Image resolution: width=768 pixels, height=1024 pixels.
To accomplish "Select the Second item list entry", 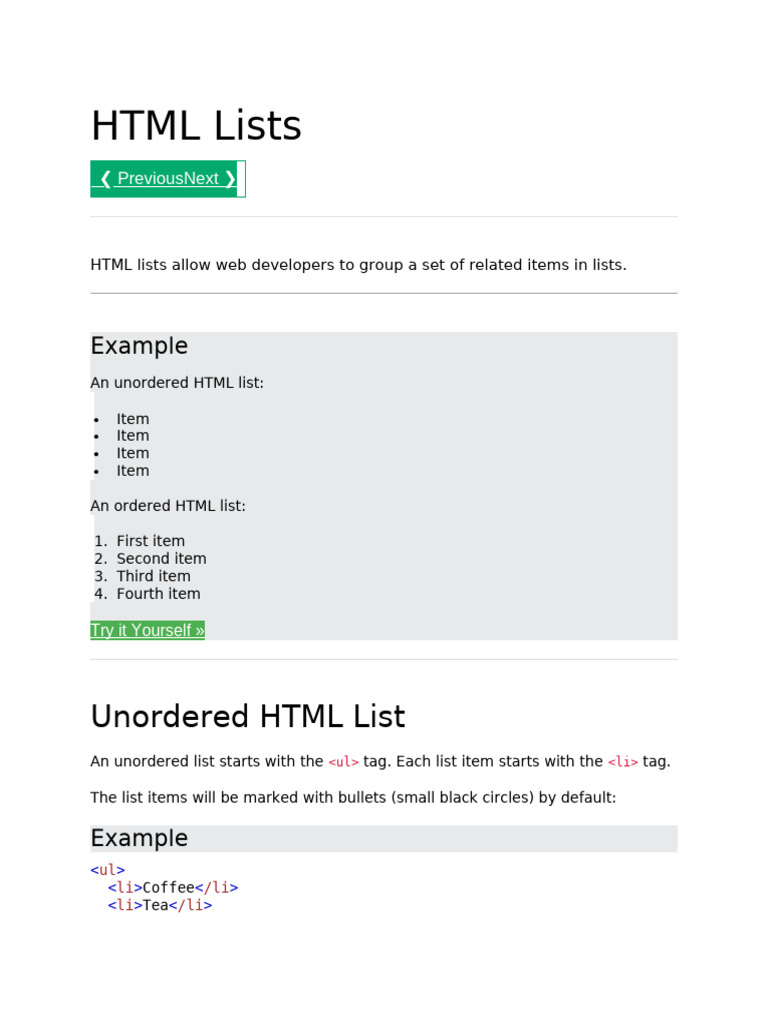I will pyautogui.click(x=161, y=559).
